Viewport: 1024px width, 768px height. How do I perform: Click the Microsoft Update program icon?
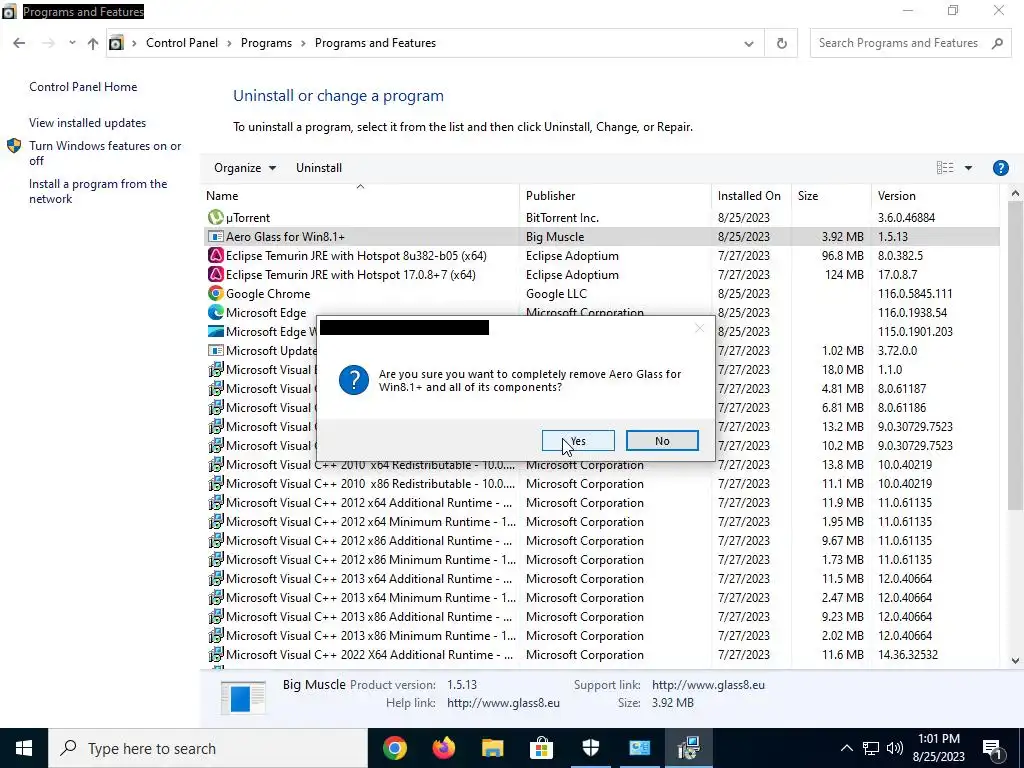216,351
